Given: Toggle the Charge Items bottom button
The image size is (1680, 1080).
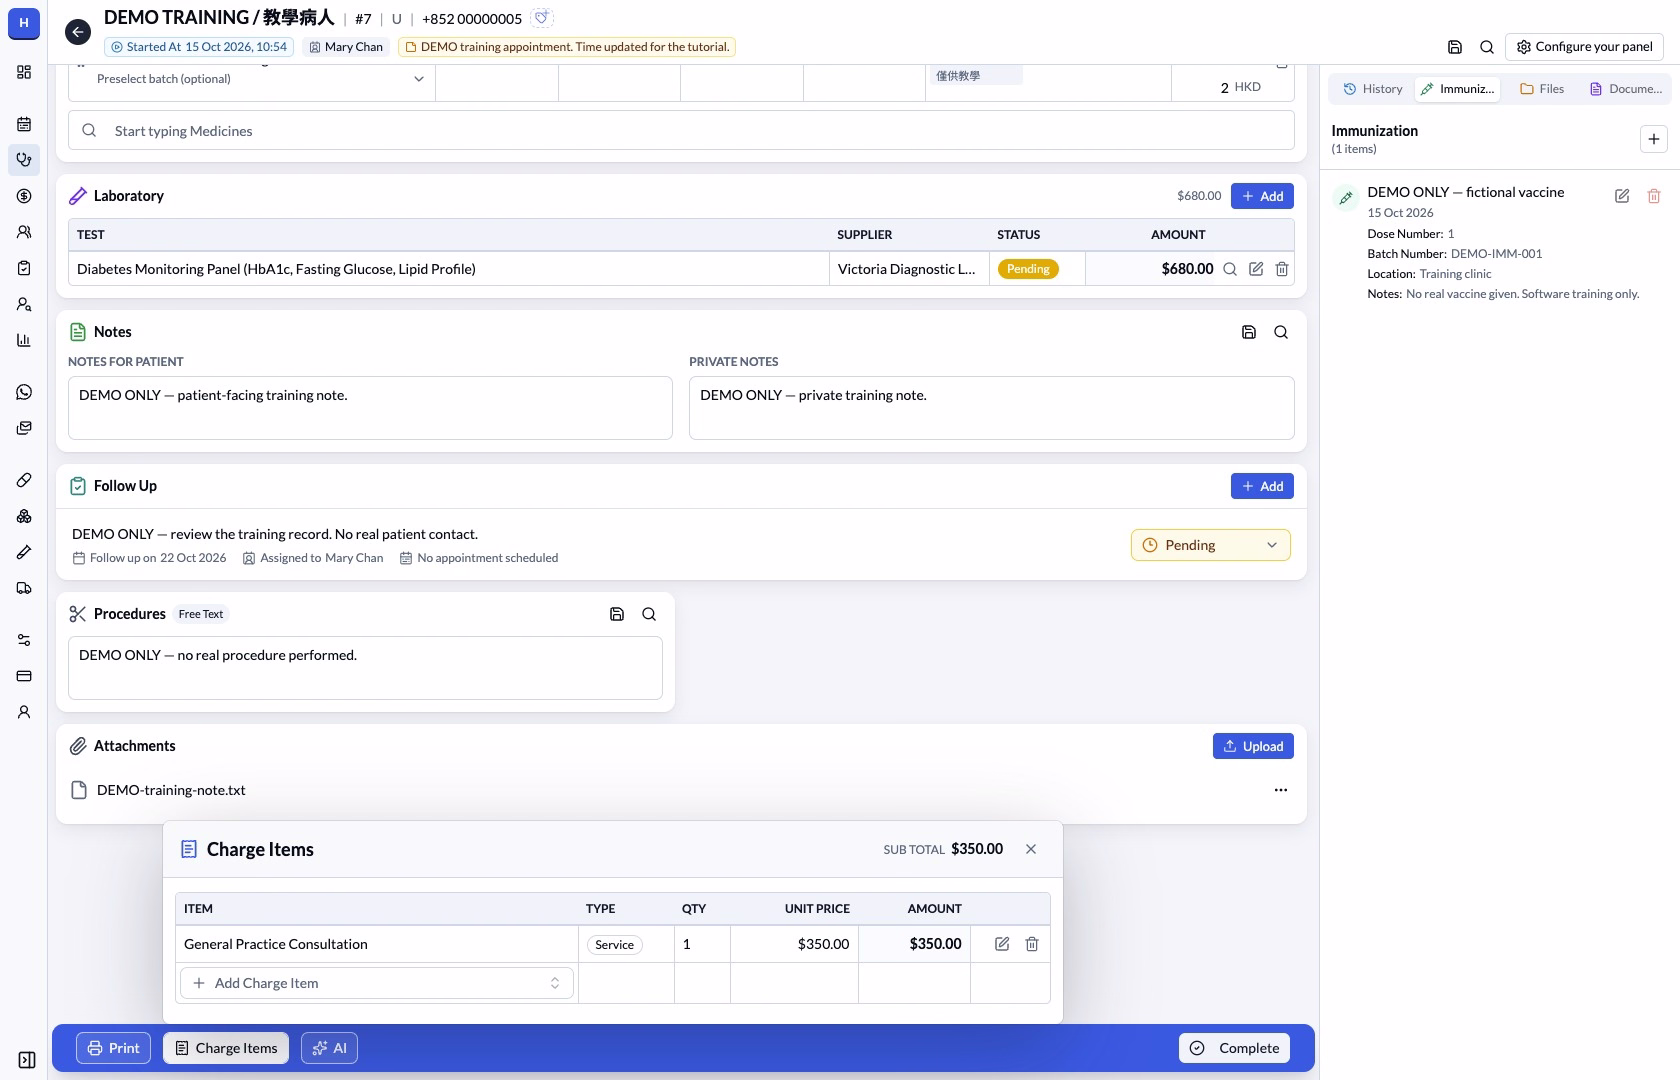Looking at the screenshot, I should point(226,1048).
